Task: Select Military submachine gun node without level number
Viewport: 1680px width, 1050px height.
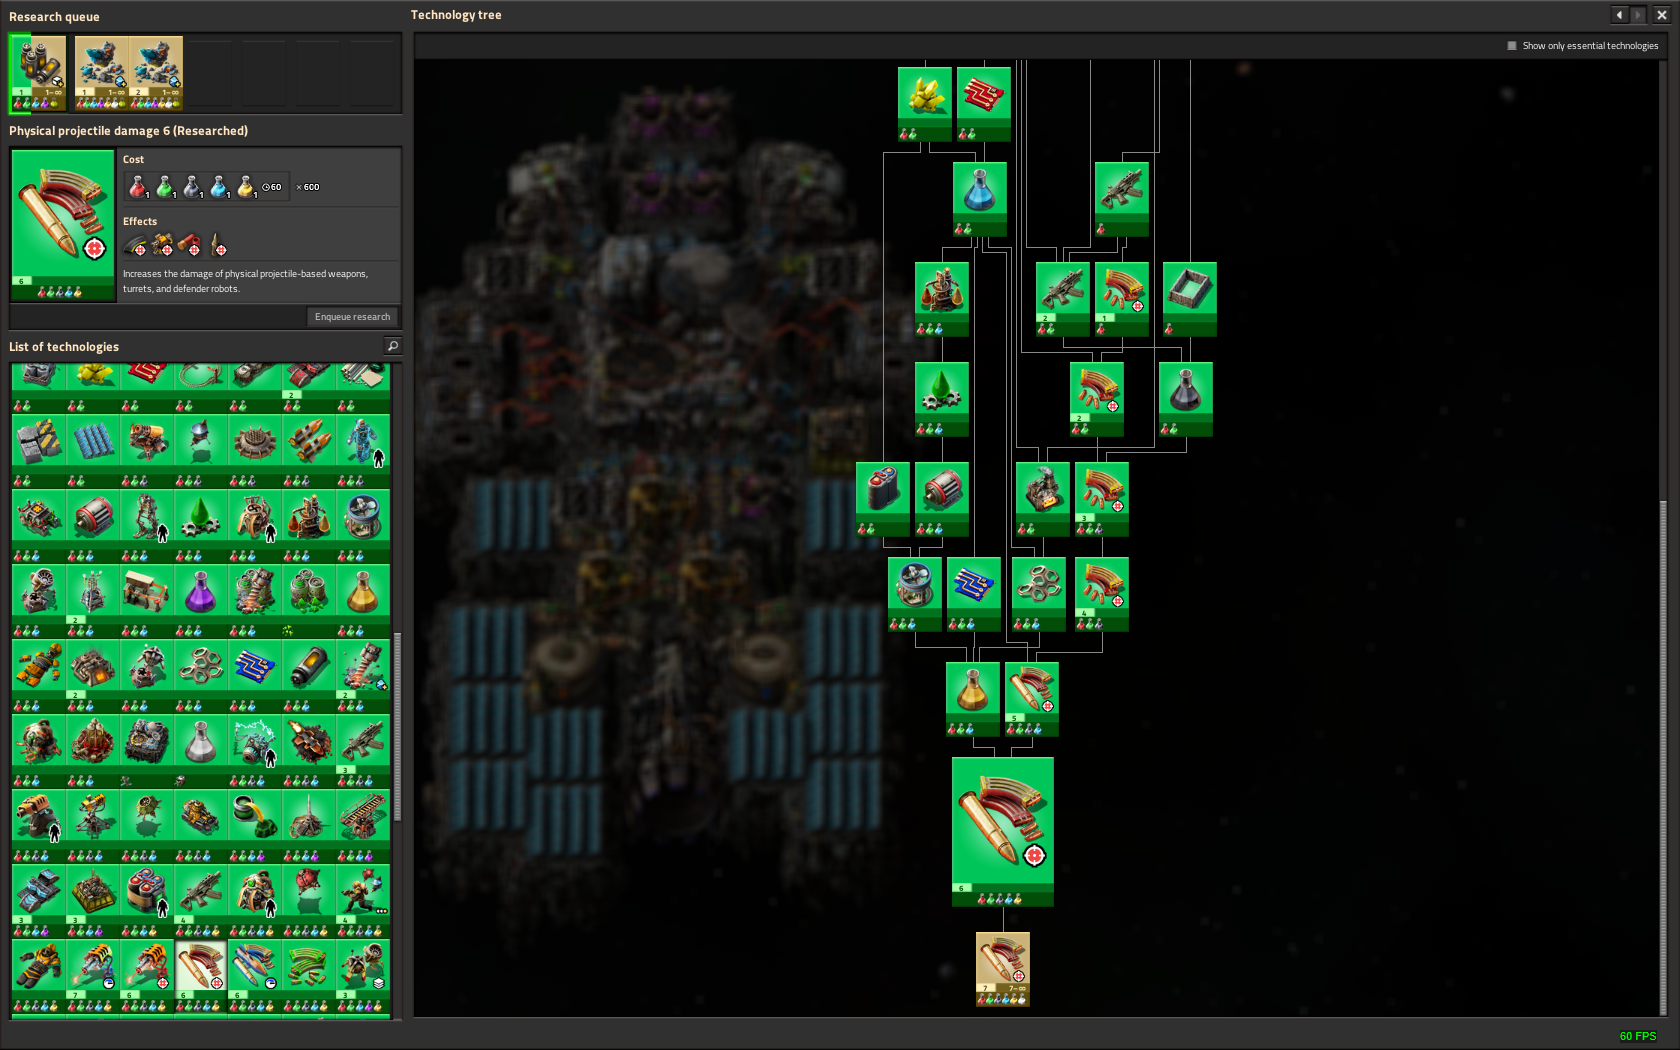Action: click(1122, 199)
